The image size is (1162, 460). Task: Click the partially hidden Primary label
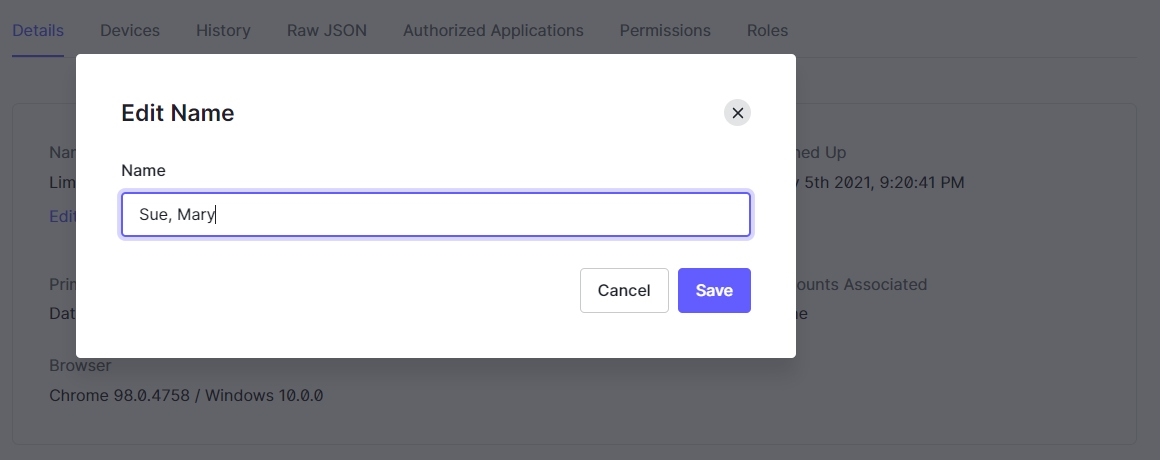click(62, 284)
